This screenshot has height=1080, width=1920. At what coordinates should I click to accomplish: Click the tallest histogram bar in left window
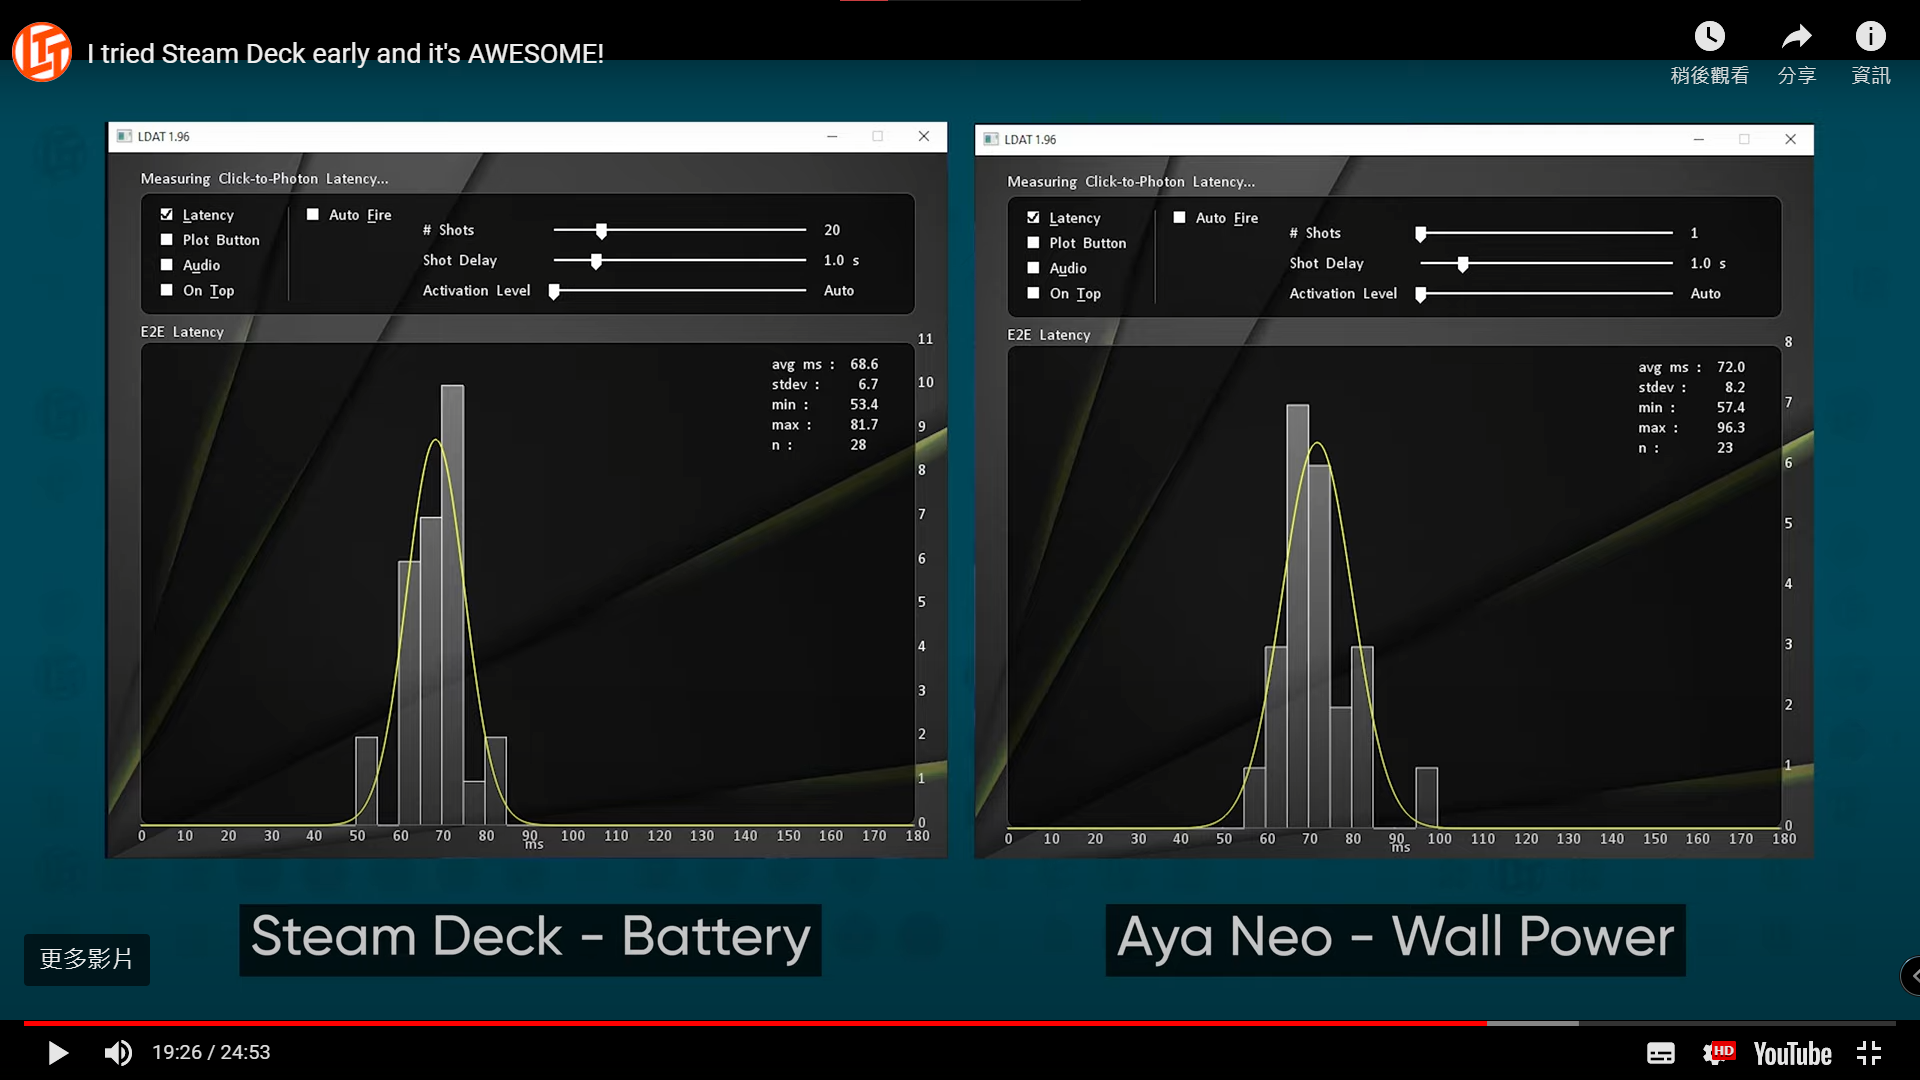point(452,604)
